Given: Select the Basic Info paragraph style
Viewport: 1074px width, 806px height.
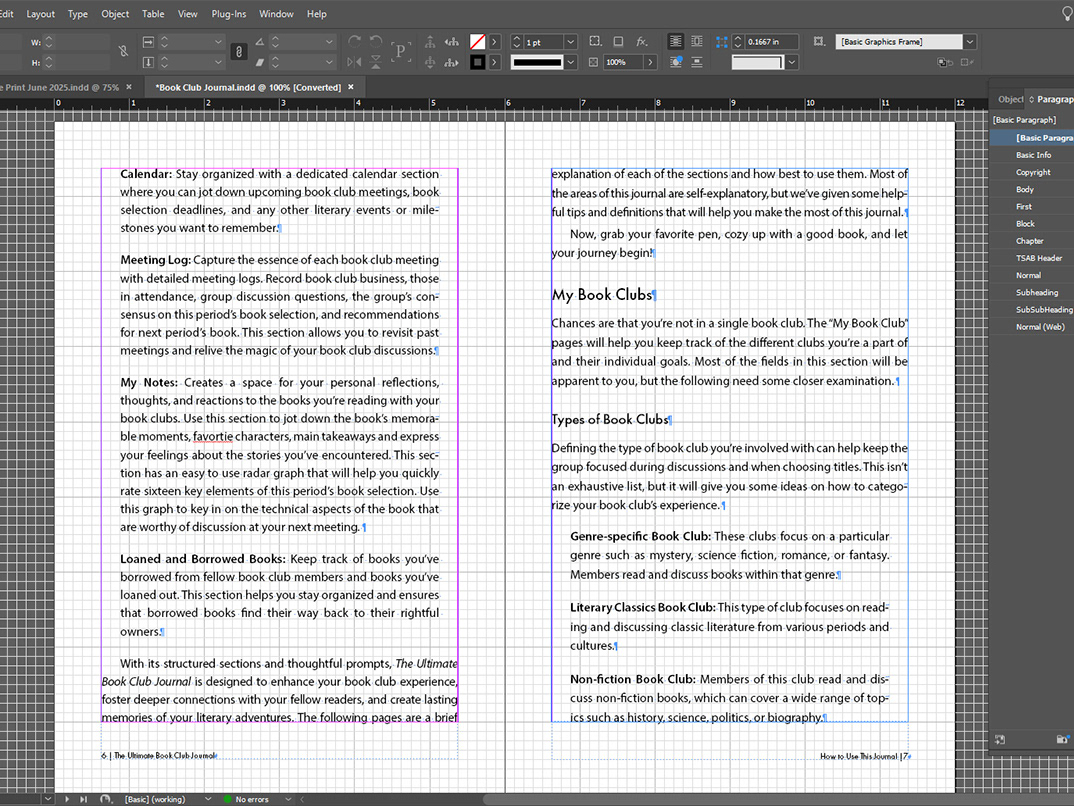Looking at the screenshot, I should point(1033,155).
